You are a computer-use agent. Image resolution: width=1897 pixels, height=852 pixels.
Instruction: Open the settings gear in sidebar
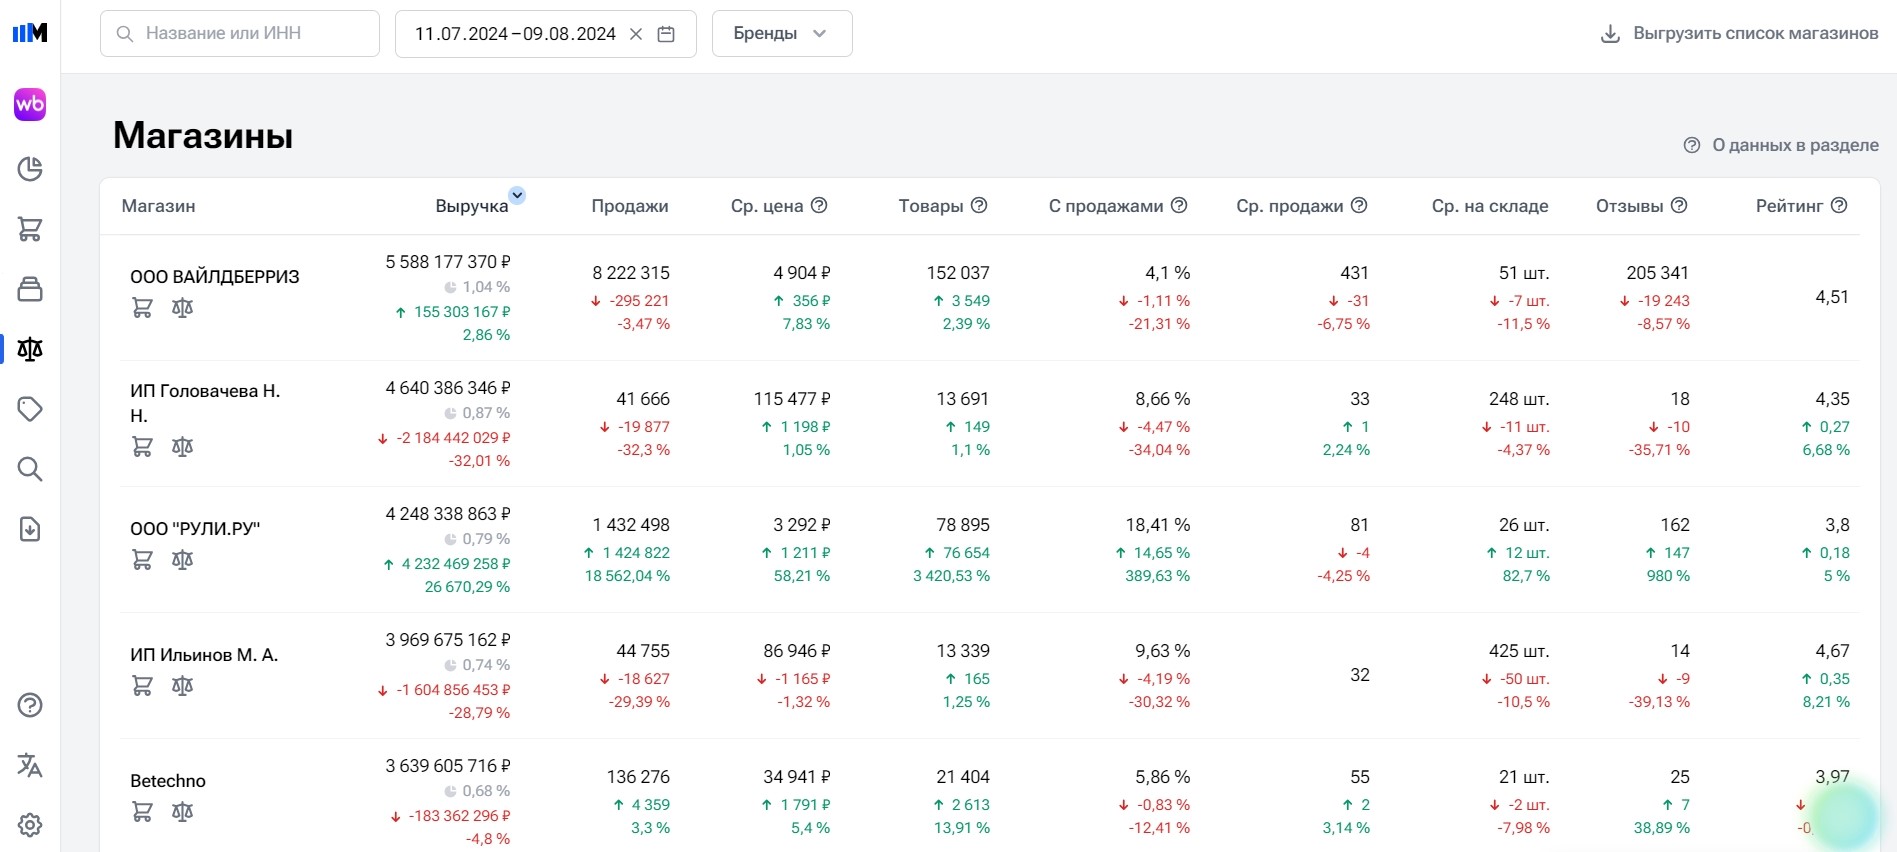30,825
